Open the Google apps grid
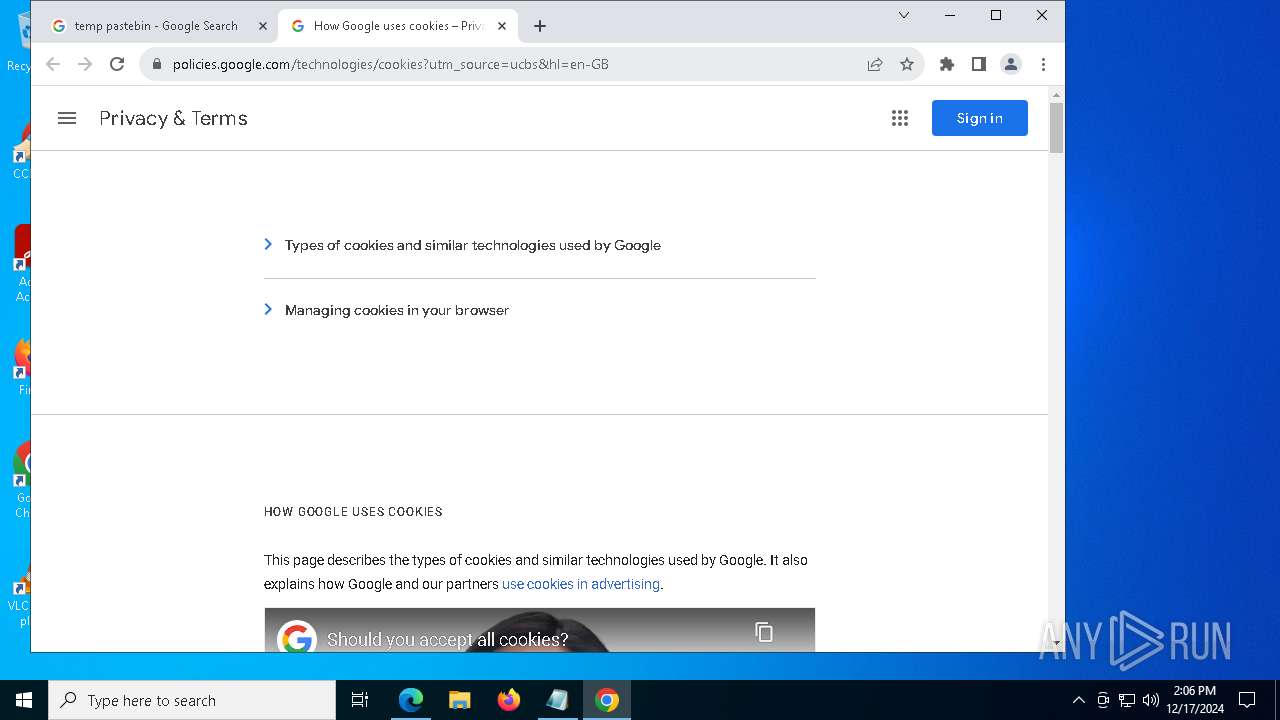 coord(900,118)
